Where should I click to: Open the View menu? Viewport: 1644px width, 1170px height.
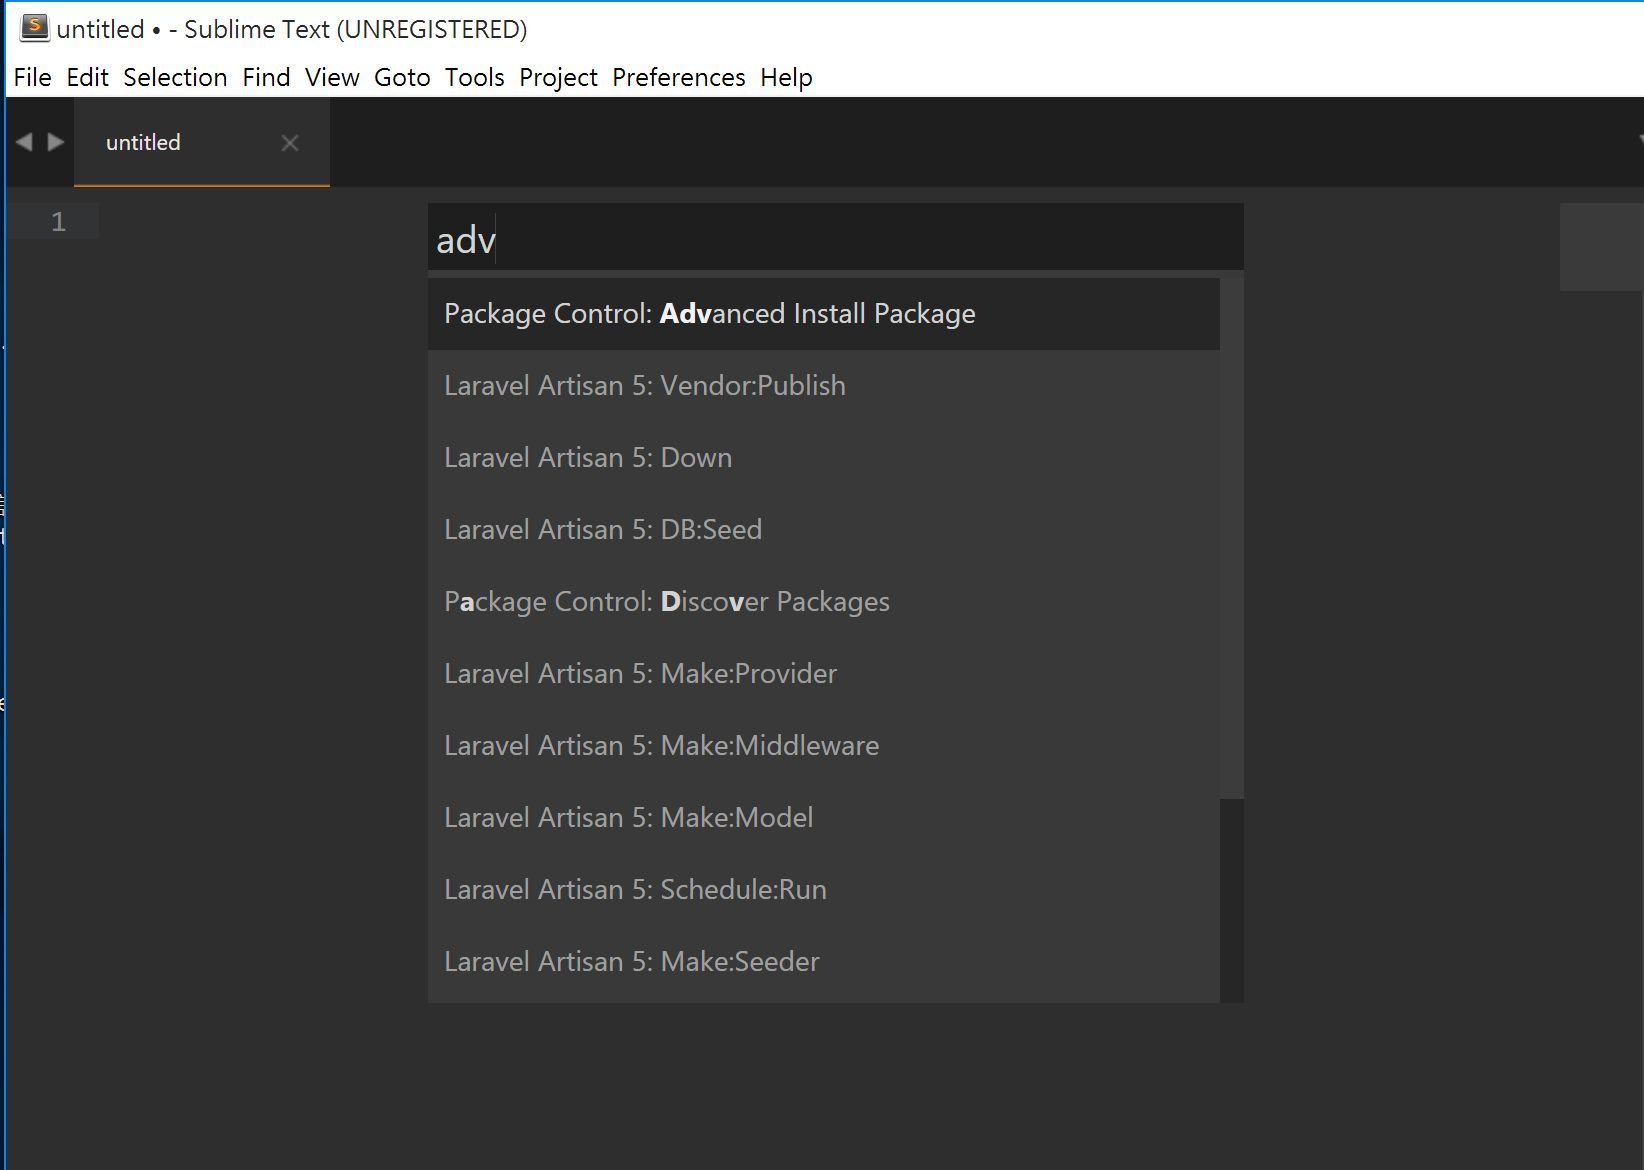[332, 77]
